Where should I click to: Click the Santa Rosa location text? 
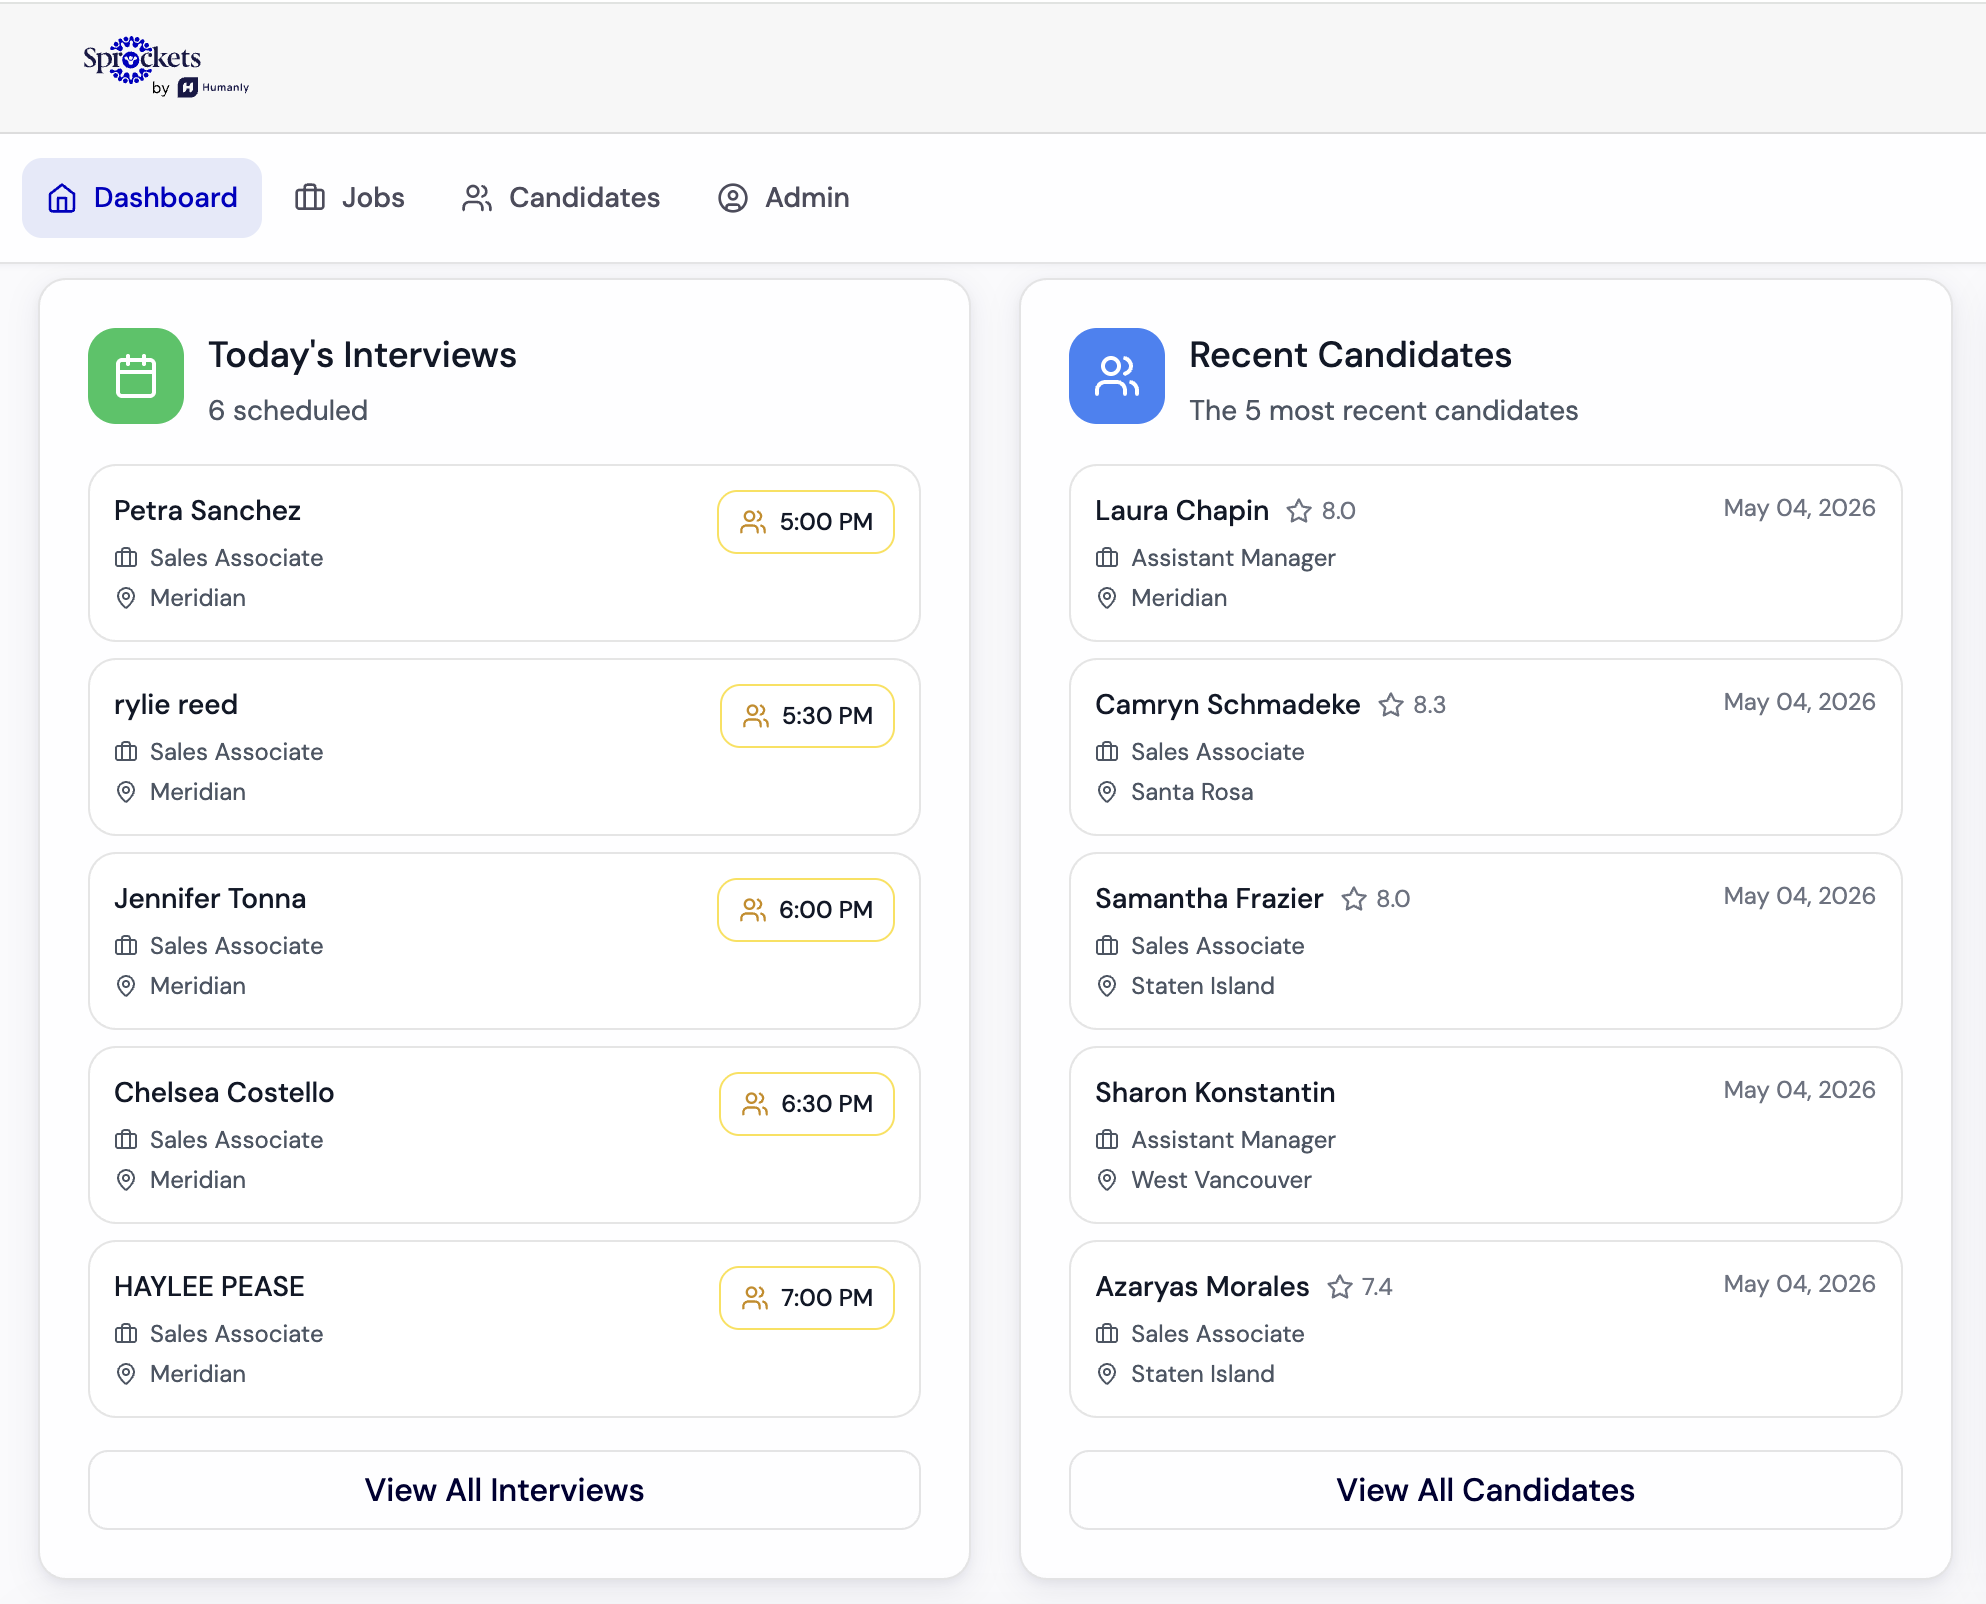pyautogui.click(x=1192, y=792)
